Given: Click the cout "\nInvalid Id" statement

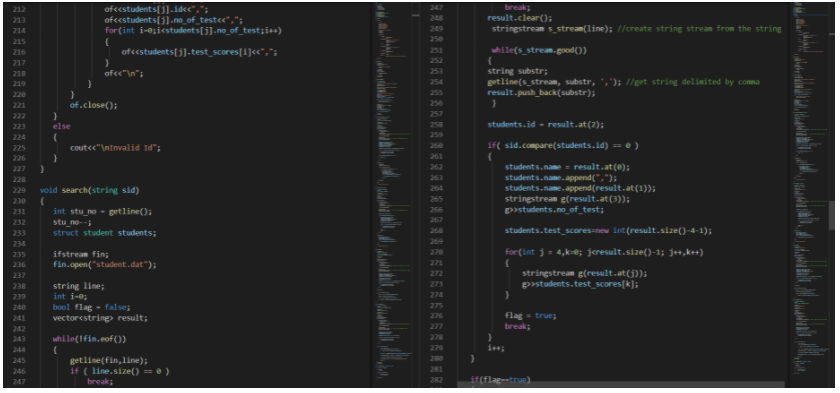Looking at the screenshot, I should (115, 147).
